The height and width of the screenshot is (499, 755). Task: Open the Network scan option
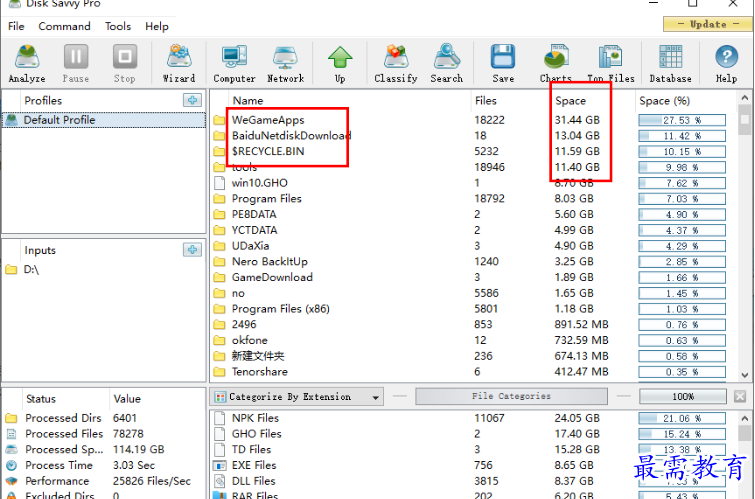click(286, 64)
